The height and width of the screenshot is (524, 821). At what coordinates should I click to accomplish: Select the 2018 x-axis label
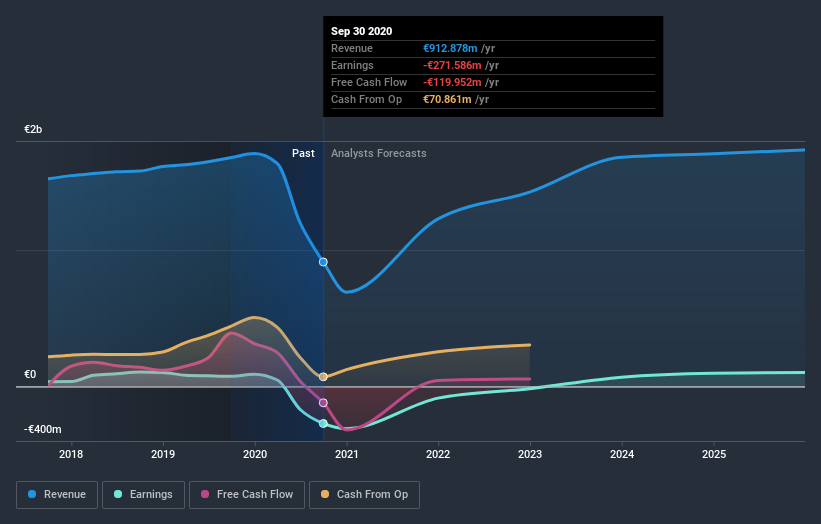(71, 454)
